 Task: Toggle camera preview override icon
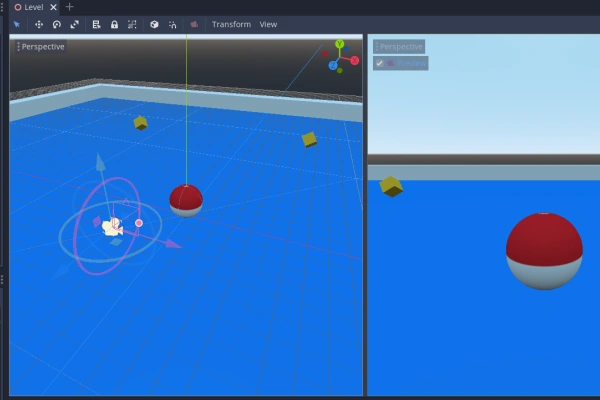tap(194, 24)
